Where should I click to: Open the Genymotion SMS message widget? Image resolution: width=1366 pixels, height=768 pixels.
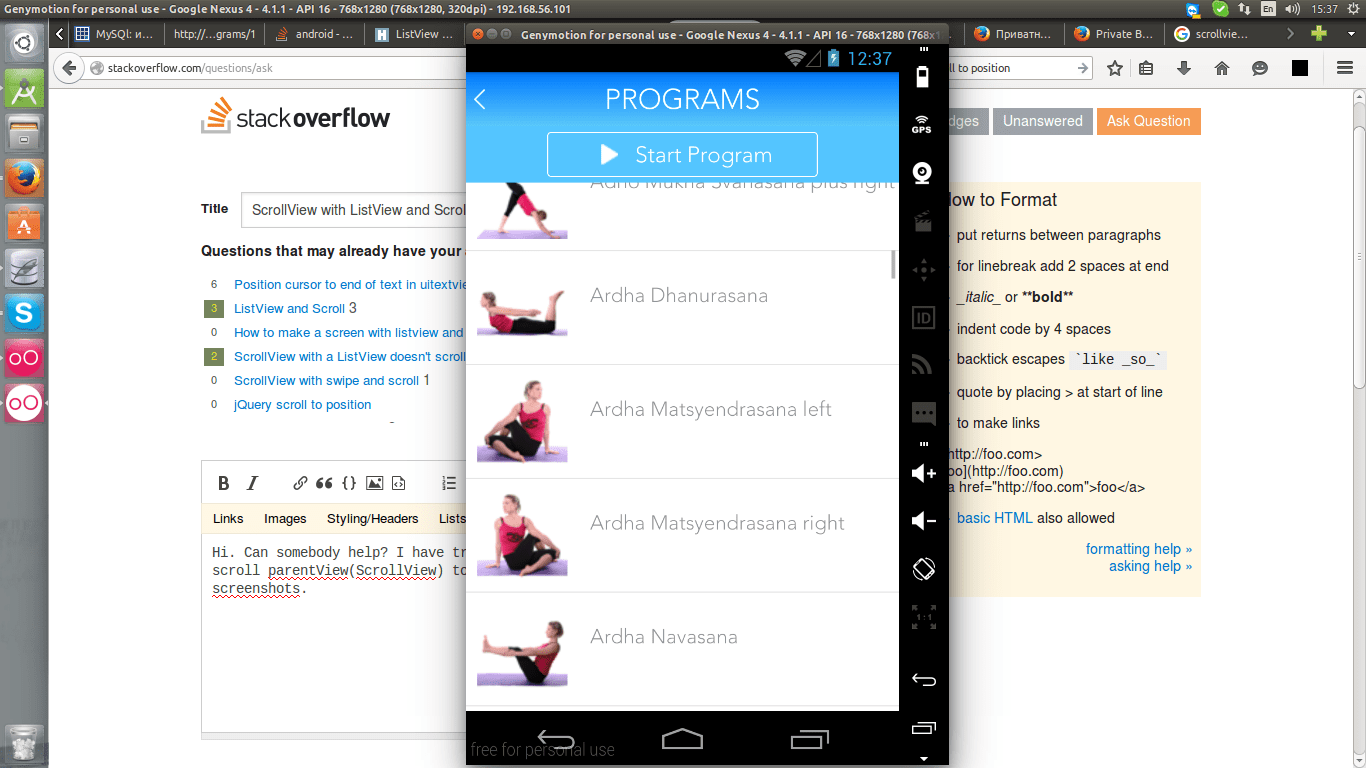tap(923, 412)
